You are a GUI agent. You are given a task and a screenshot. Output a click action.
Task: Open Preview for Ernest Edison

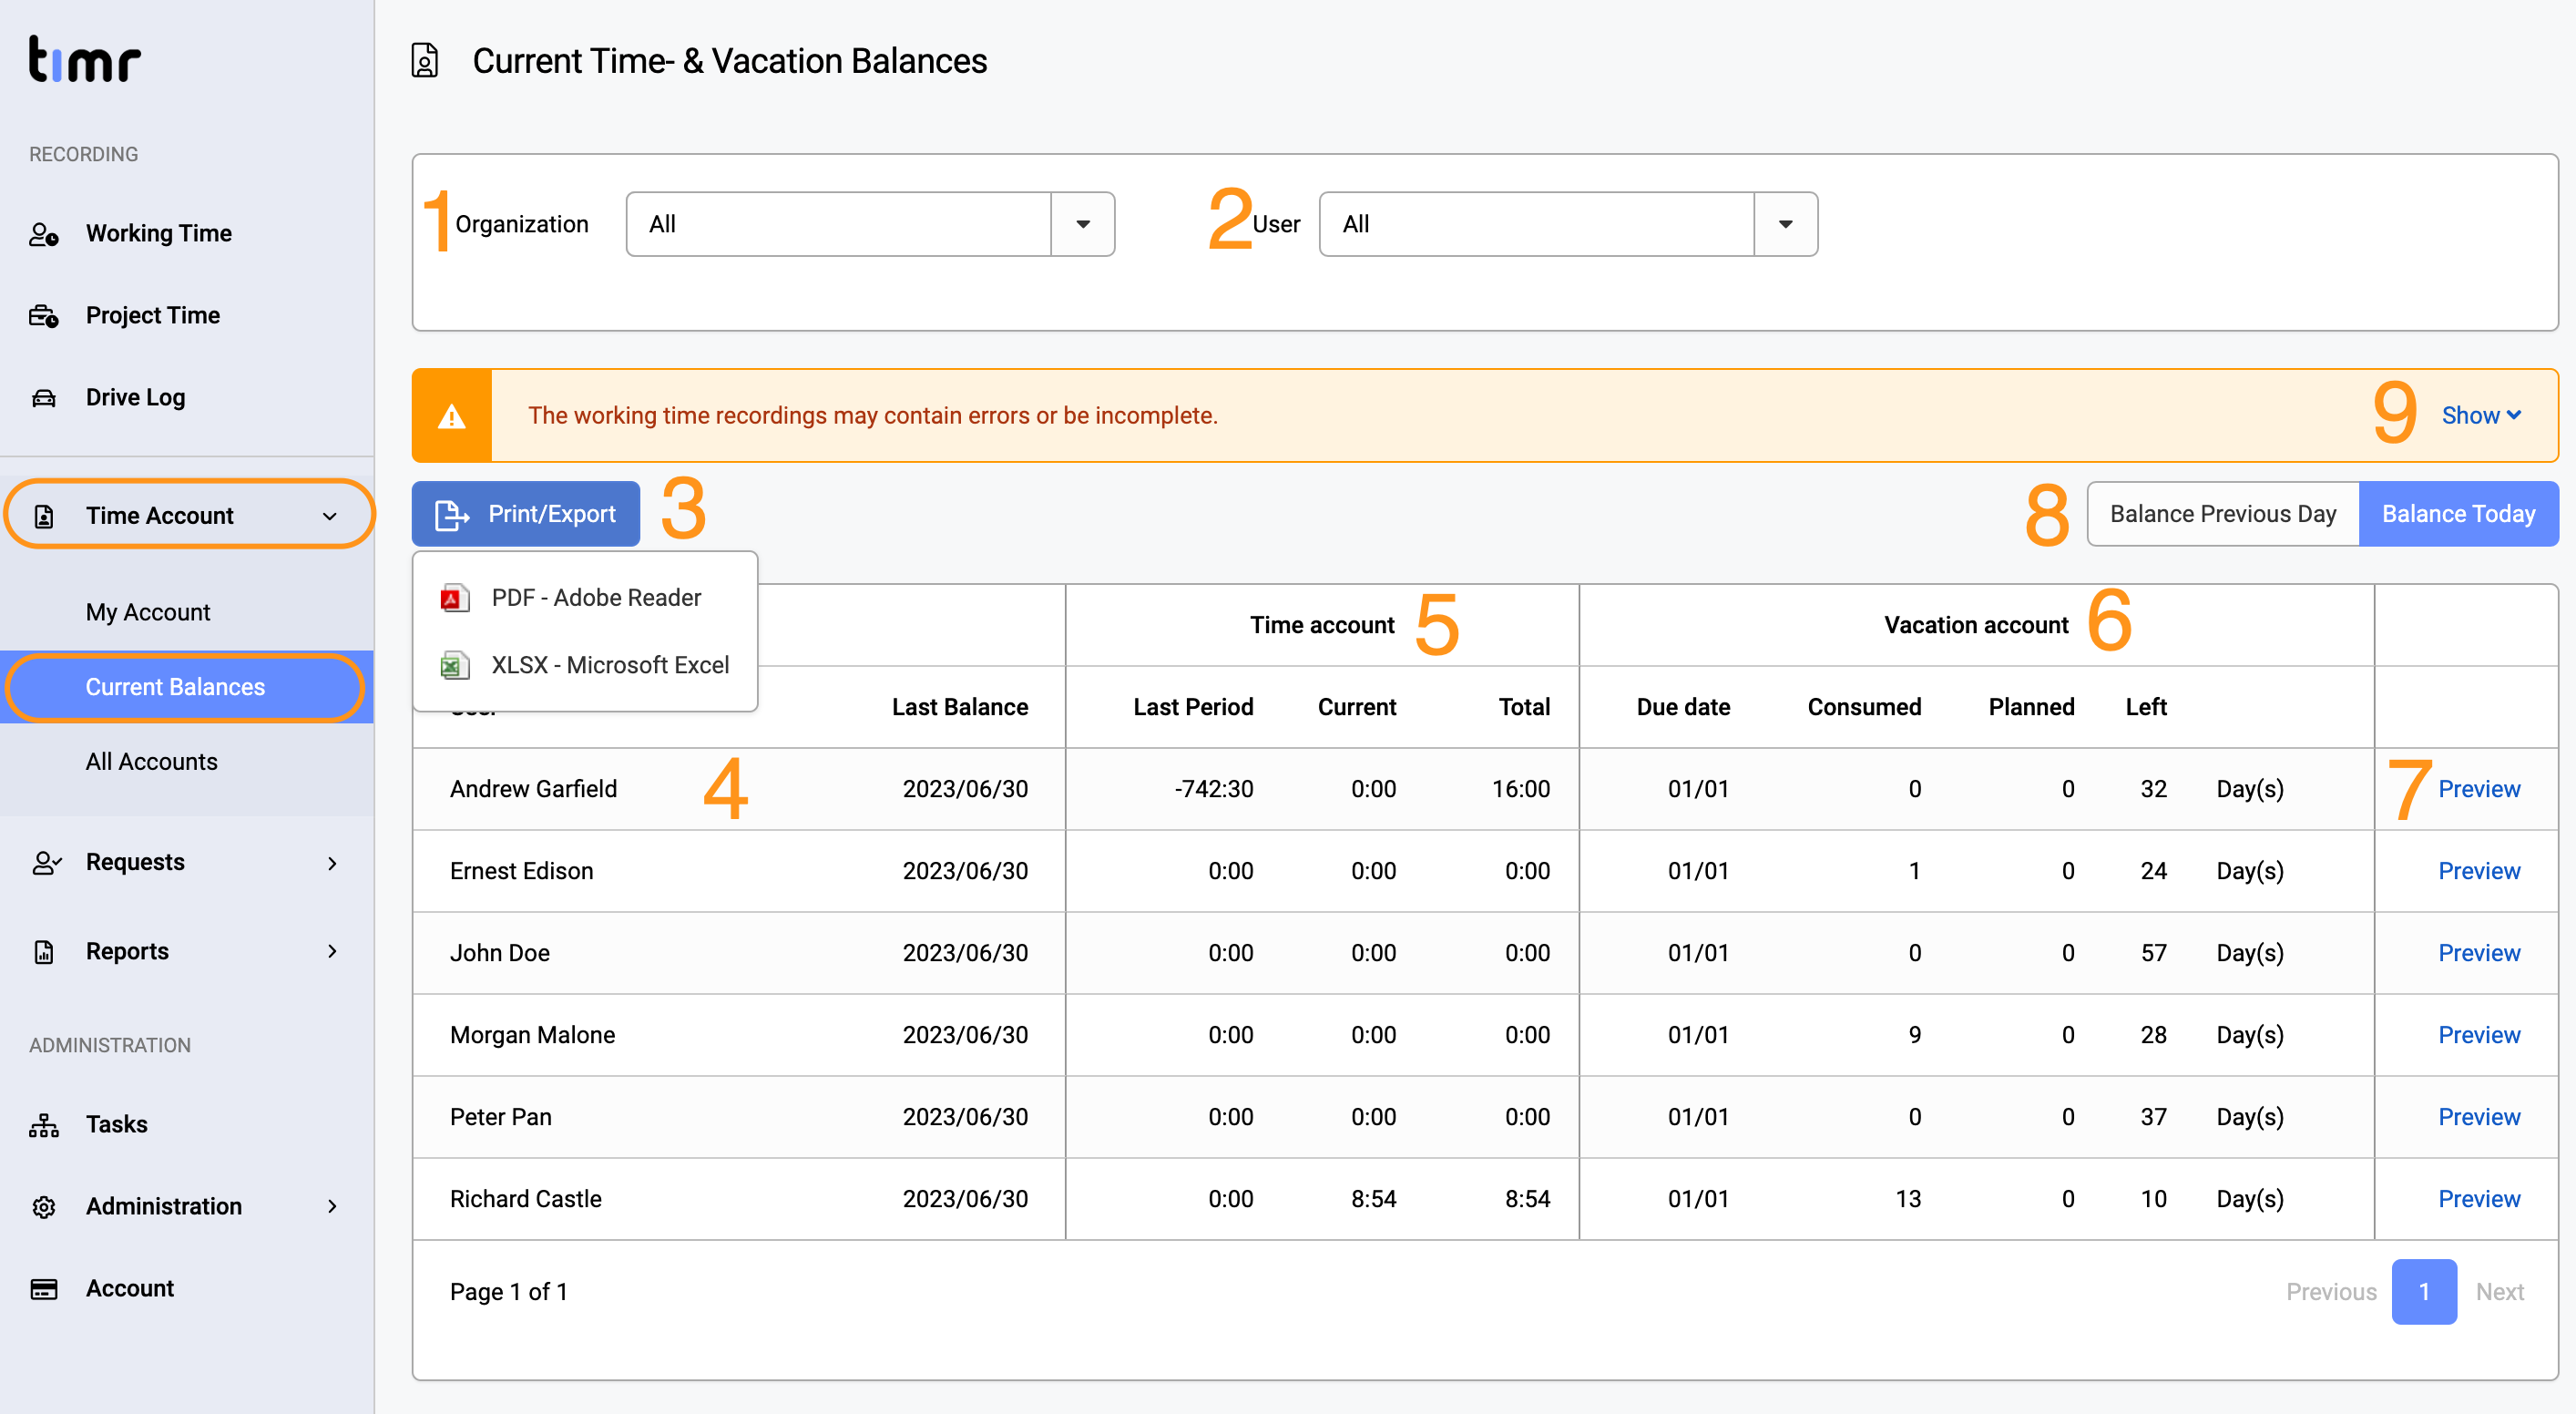2479,872
